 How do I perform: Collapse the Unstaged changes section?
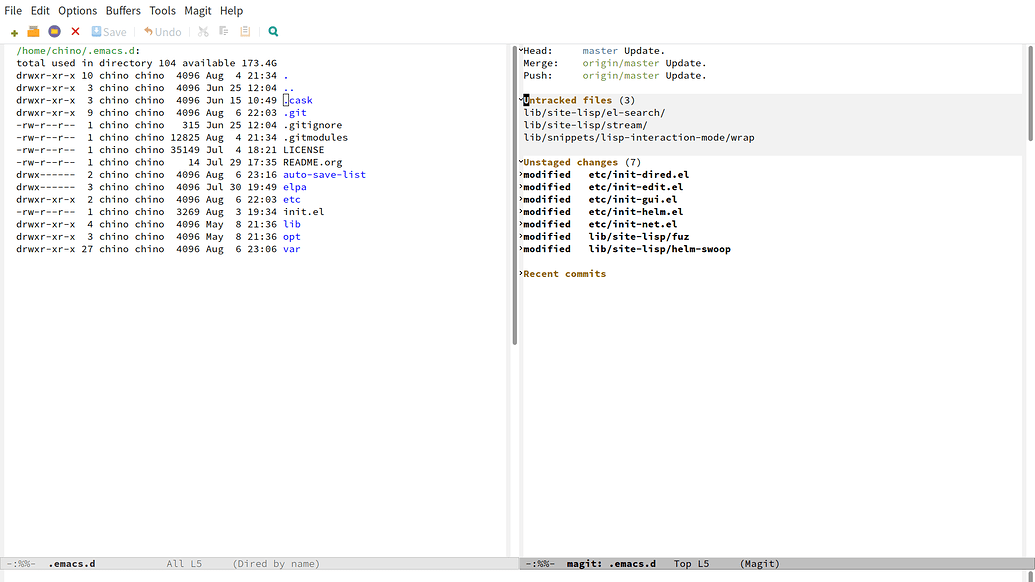pos(570,162)
